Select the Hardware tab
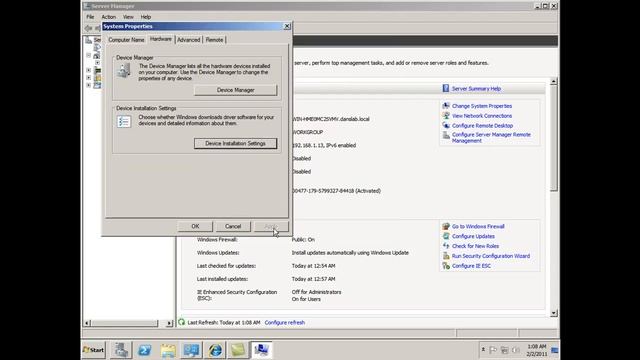 coord(161,39)
